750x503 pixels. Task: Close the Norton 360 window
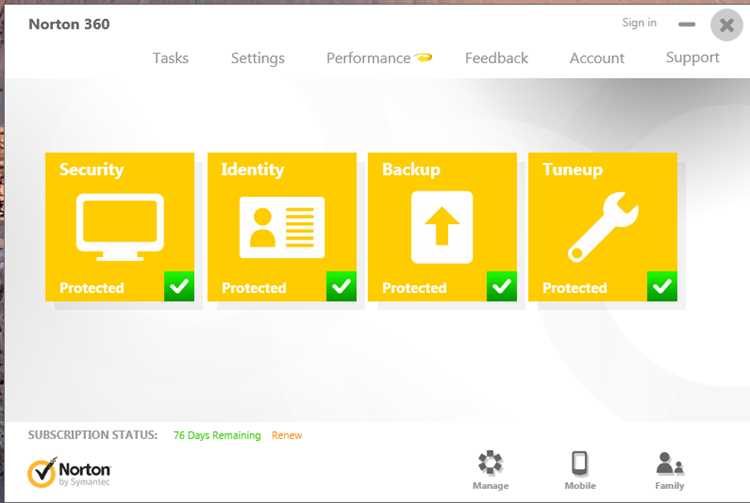pos(727,25)
